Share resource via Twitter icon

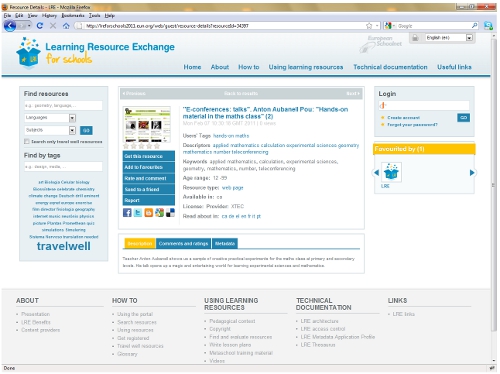point(138,213)
